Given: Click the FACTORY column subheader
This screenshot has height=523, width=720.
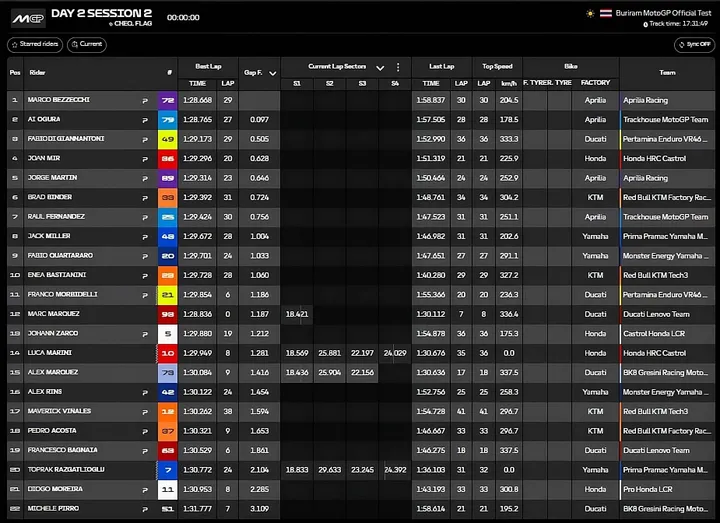Looking at the screenshot, I should [596, 83].
